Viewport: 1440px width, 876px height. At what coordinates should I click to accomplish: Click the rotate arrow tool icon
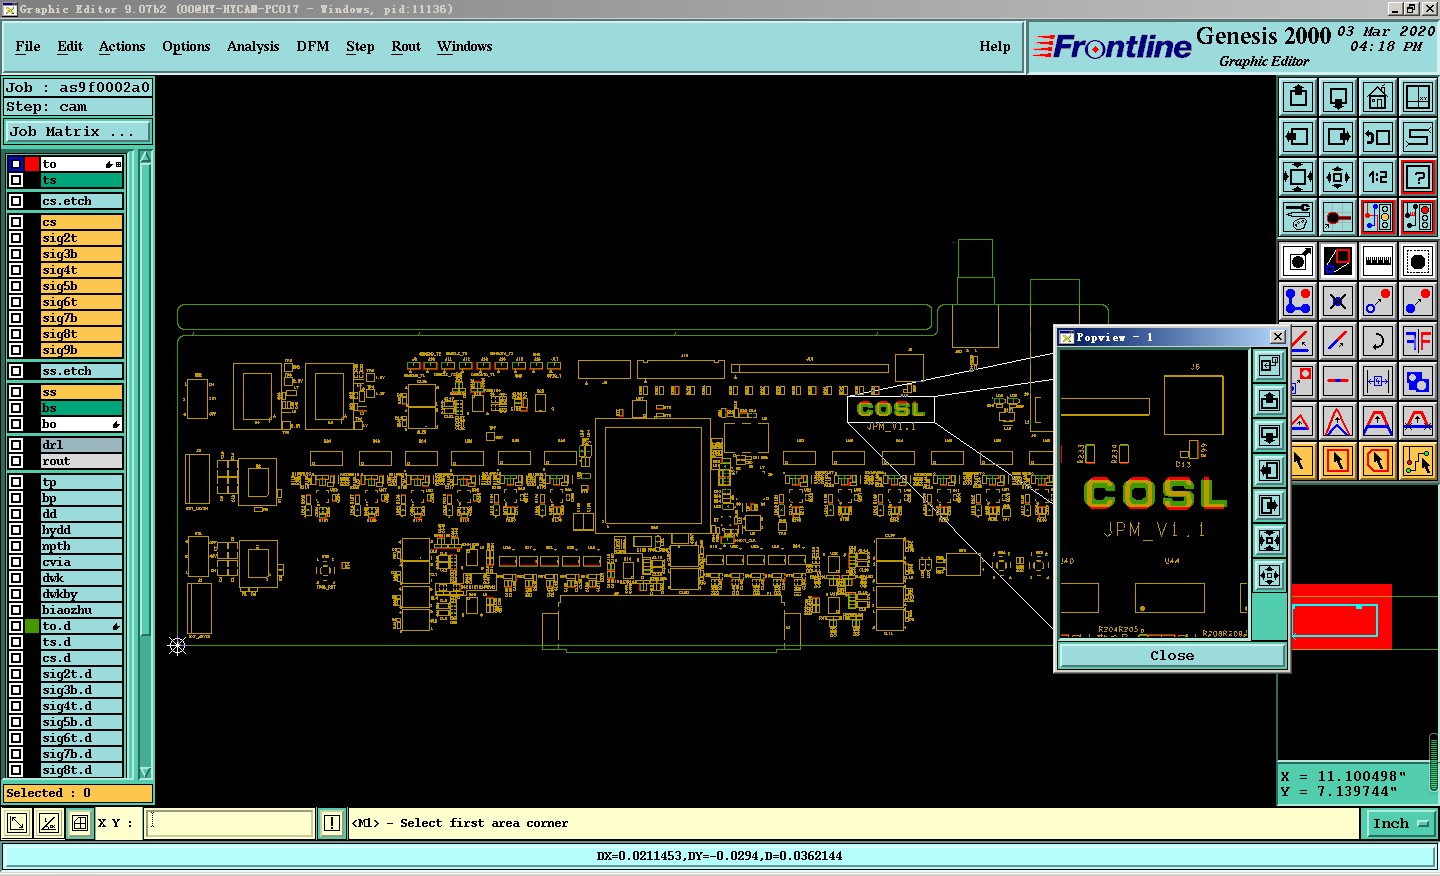pyautogui.click(x=1377, y=341)
